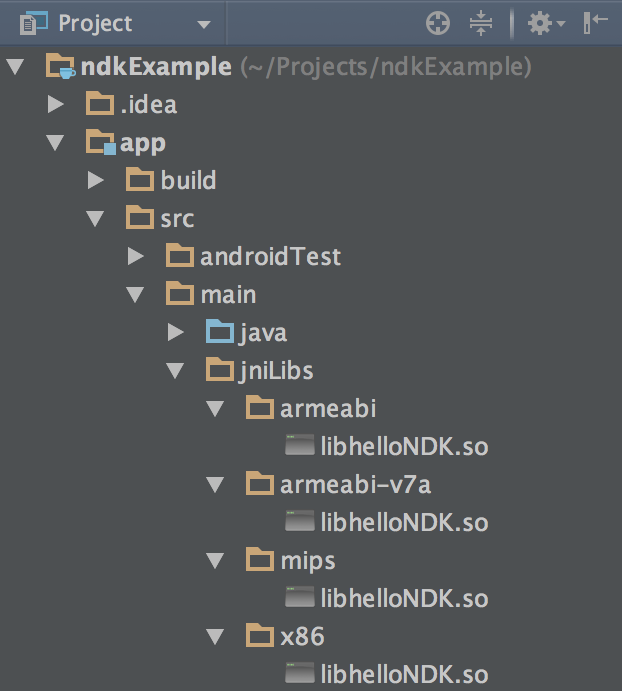The image size is (622, 691).
Task: Collapse the mips folder arrow
Action: point(214,561)
